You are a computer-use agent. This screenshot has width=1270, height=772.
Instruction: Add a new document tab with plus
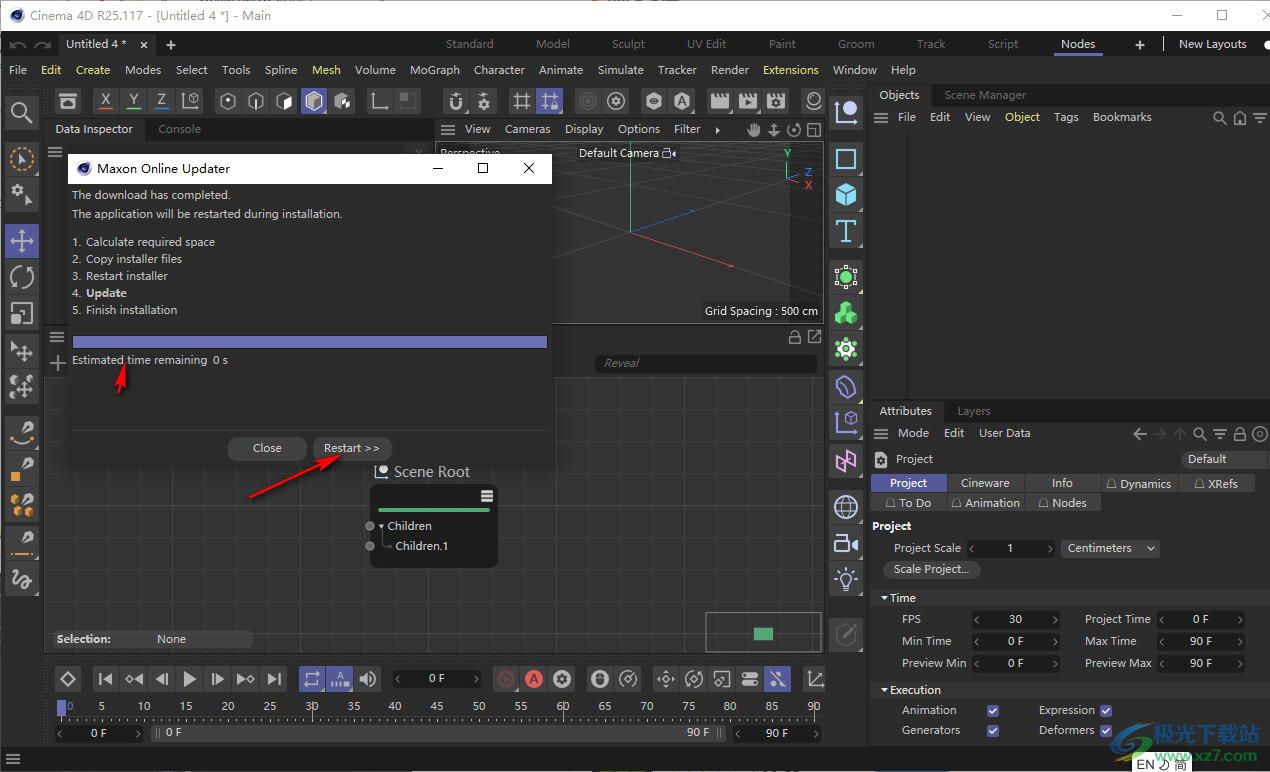[x=171, y=45]
